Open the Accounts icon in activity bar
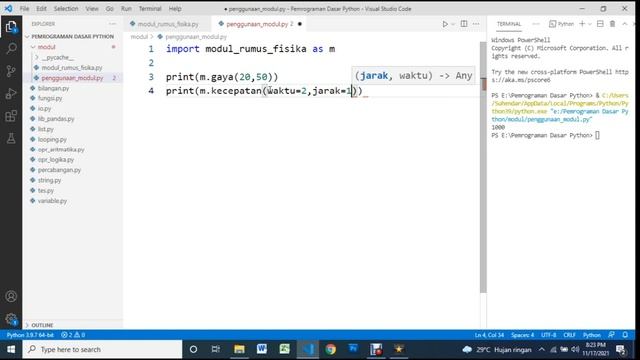640x360 pixels. (x=11, y=296)
